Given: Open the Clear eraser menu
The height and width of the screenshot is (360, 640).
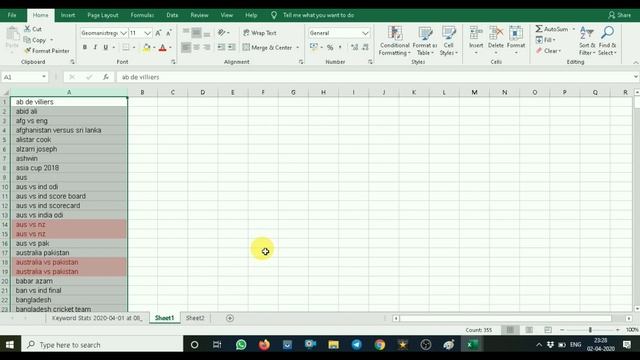Looking at the screenshot, I should pyautogui.click(x=549, y=51).
